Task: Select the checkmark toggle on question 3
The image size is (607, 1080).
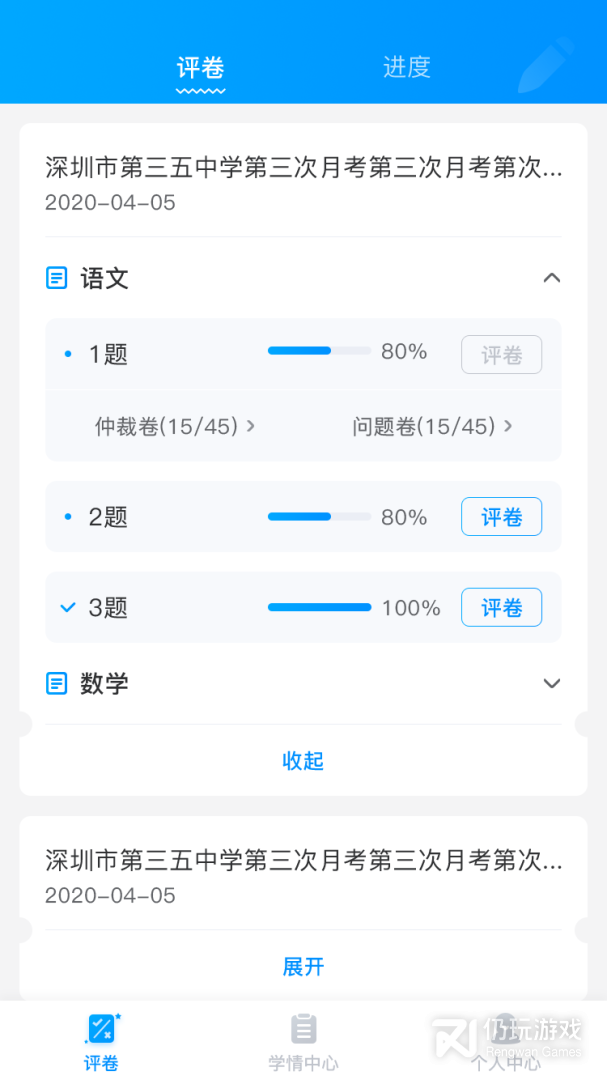Action: [x=67, y=606]
